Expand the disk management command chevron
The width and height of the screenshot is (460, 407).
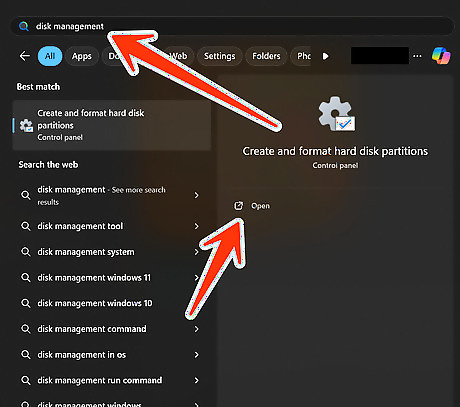click(x=197, y=329)
